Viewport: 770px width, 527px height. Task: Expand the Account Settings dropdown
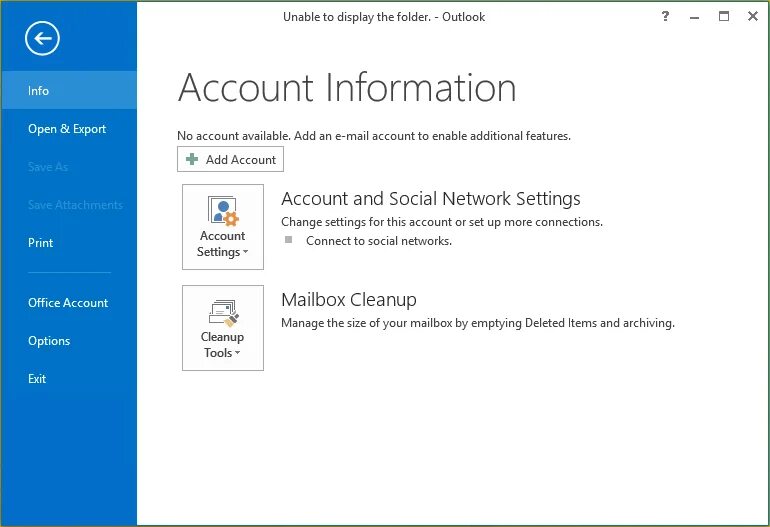pyautogui.click(x=223, y=227)
